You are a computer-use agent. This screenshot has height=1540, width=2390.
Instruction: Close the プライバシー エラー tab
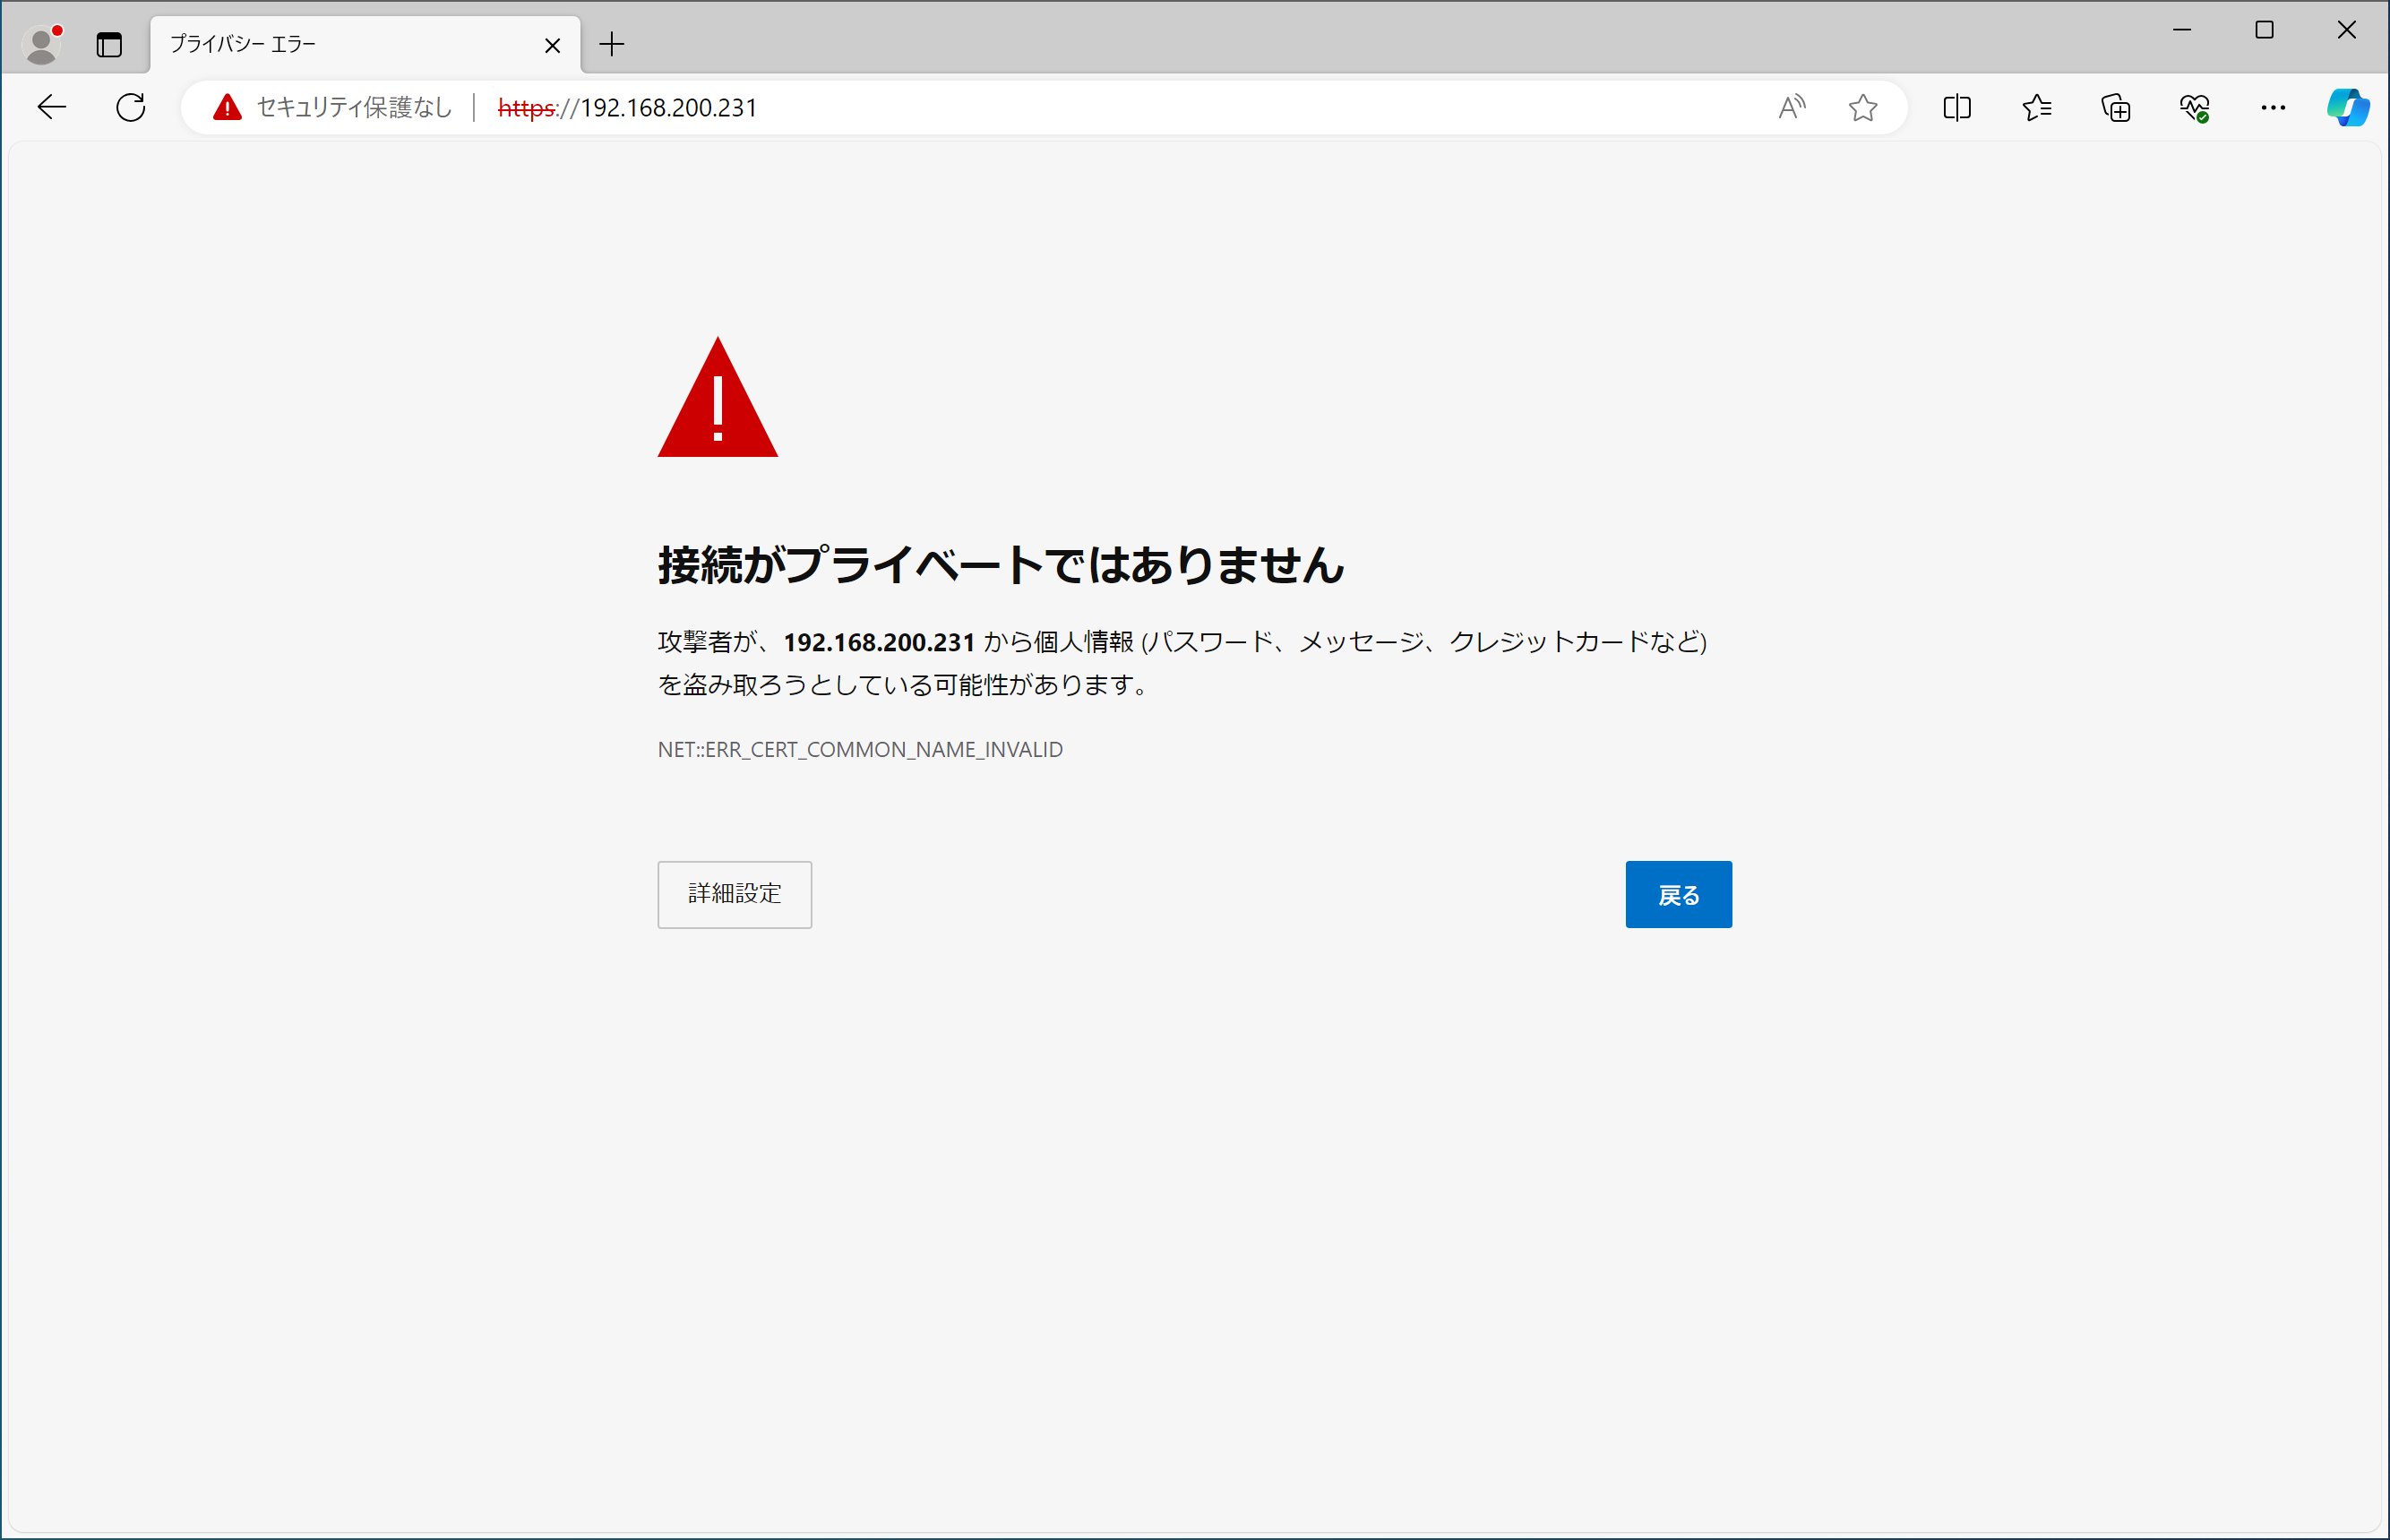pyautogui.click(x=552, y=44)
